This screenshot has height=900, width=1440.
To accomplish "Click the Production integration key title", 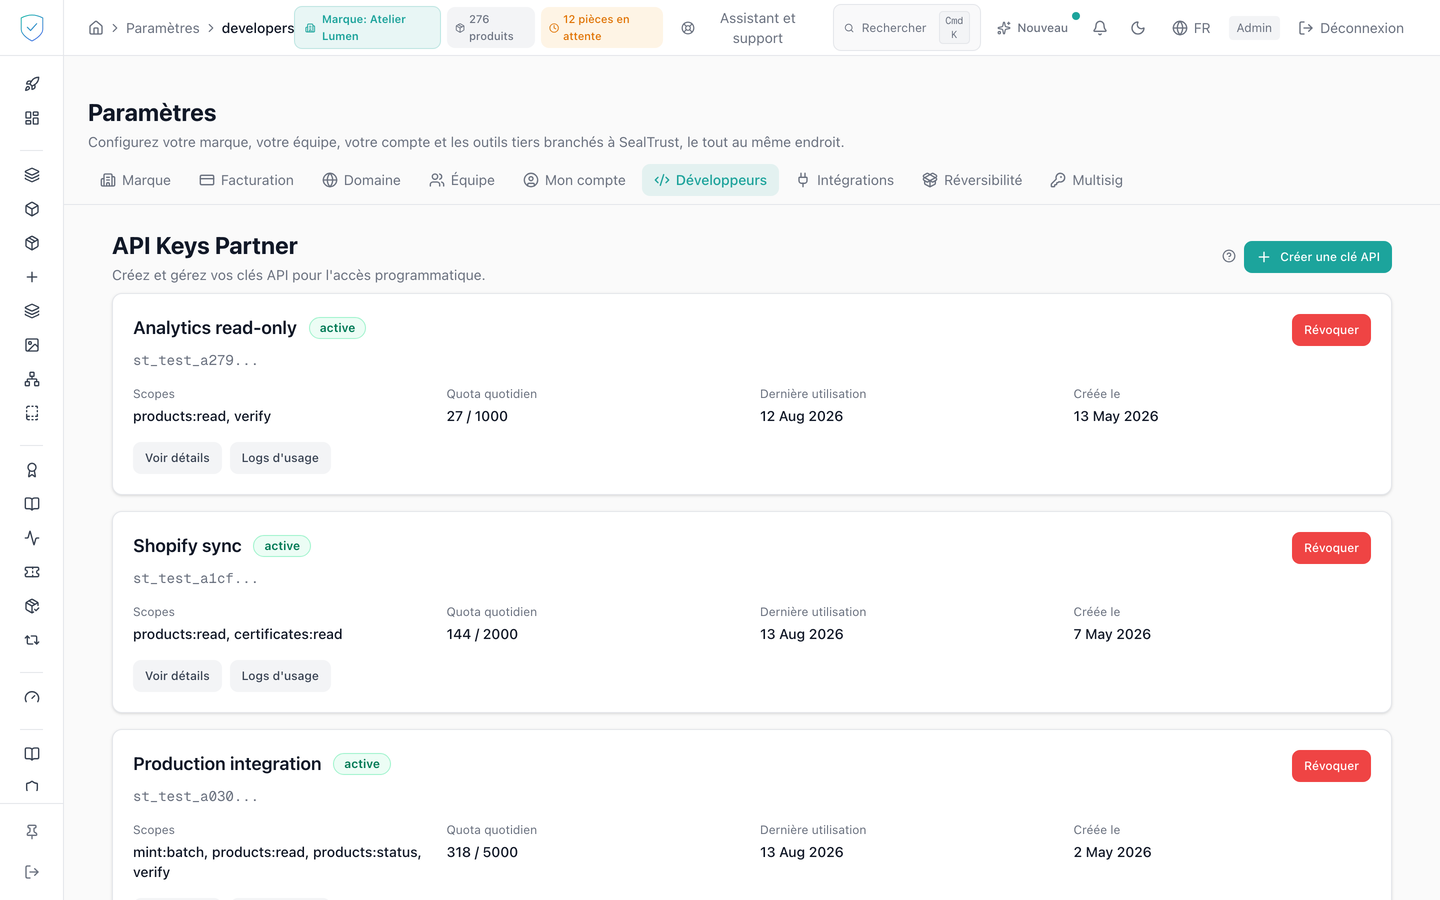I will [x=227, y=764].
